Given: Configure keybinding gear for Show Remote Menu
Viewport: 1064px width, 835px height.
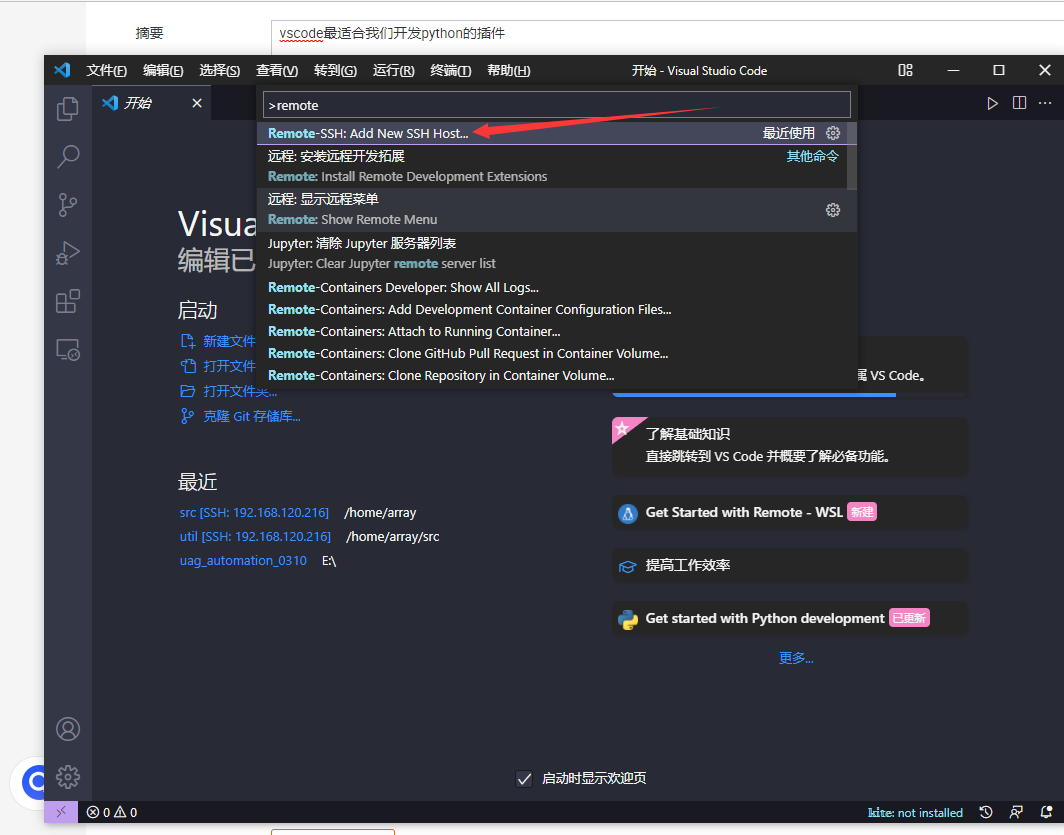Looking at the screenshot, I should click(x=833, y=210).
